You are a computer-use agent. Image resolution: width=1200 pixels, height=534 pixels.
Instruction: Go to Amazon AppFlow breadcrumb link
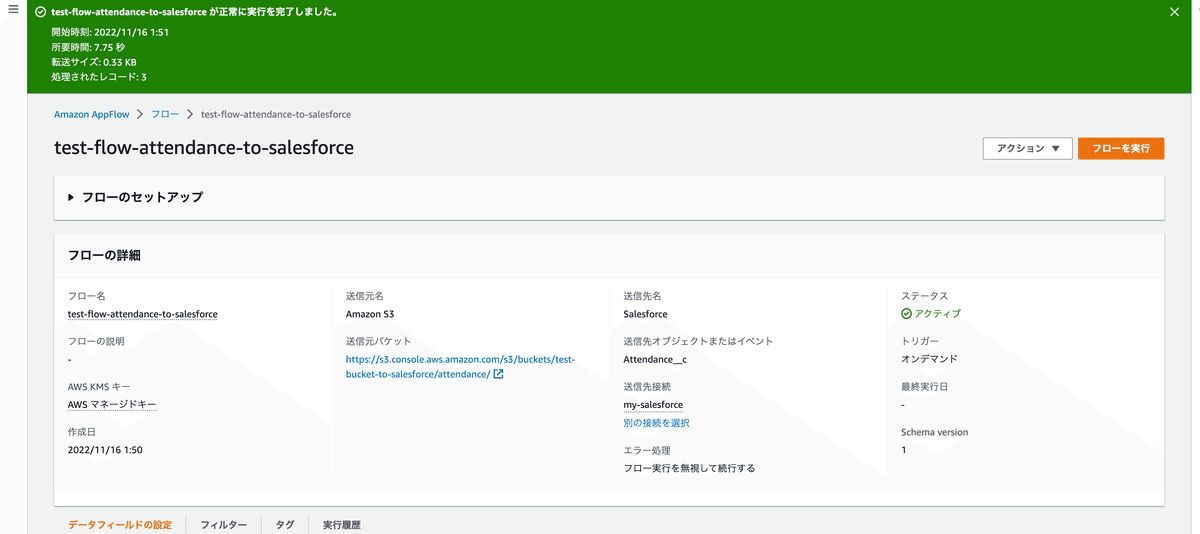[x=91, y=114]
